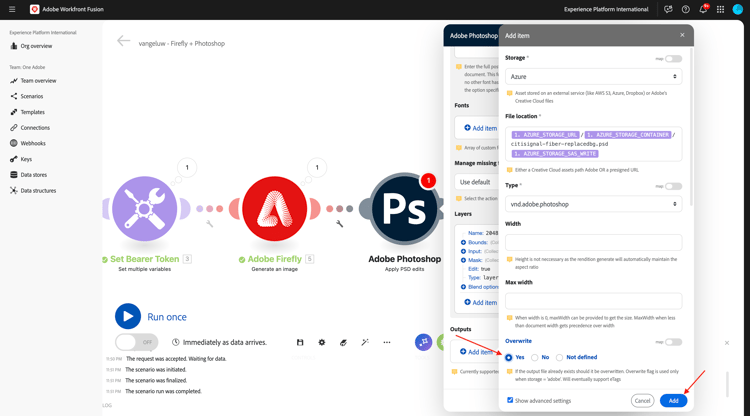The height and width of the screenshot is (416, 750).
Task: Click the AZURE_STORAGE_SAS_WRITE variable pill
Action: click(555, 153)
